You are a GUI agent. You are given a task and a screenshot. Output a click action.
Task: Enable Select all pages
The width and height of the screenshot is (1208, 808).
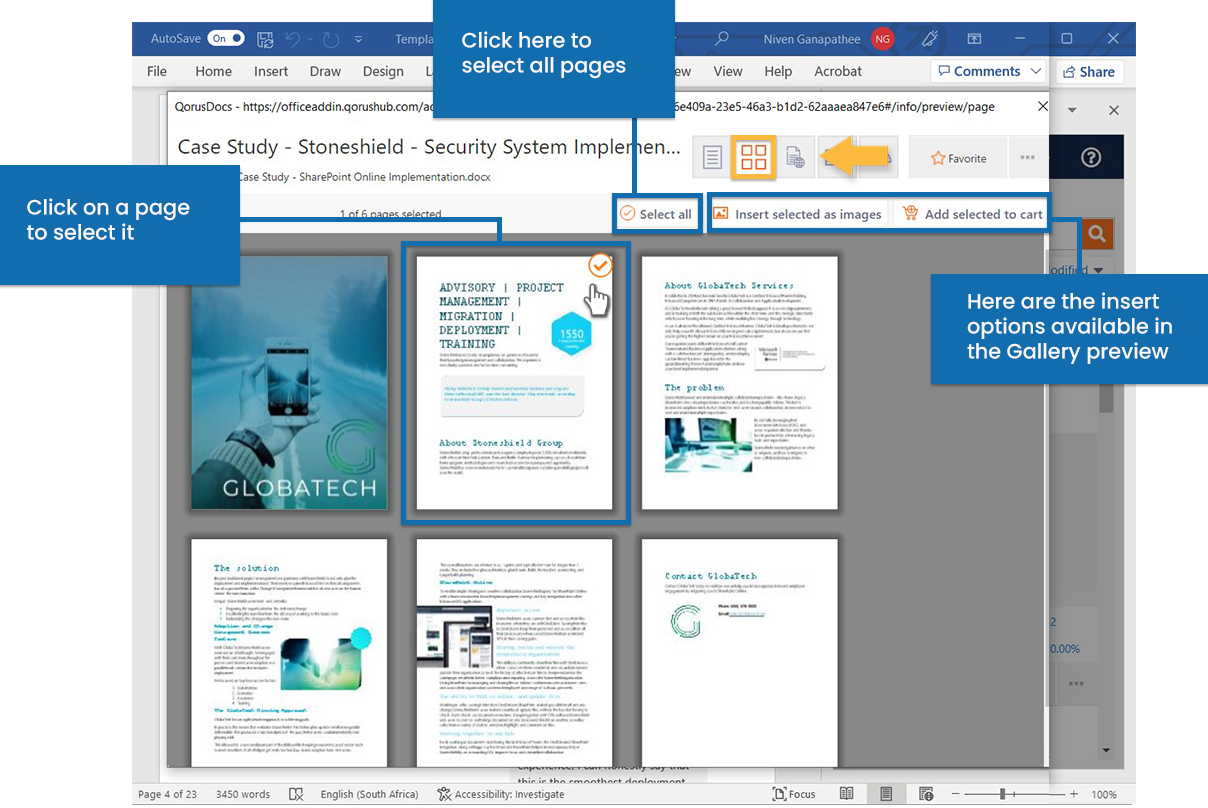point(656,213)
